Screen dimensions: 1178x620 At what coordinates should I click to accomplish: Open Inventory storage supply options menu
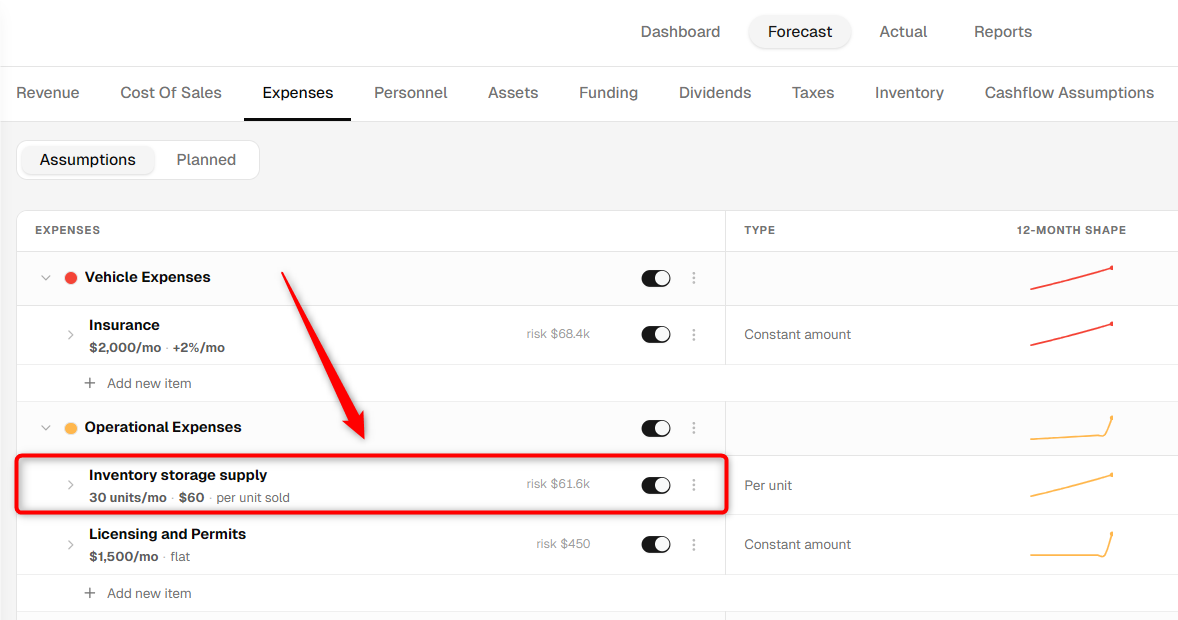(x=693, y=485)
